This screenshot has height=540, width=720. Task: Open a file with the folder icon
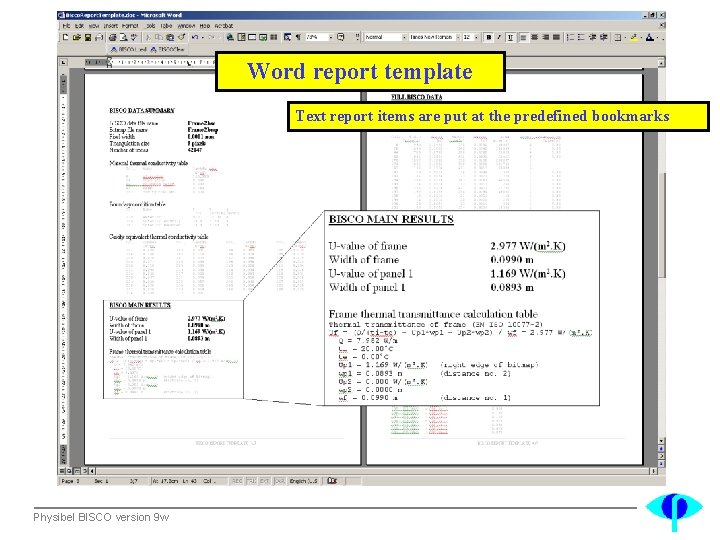pos(76,37)
